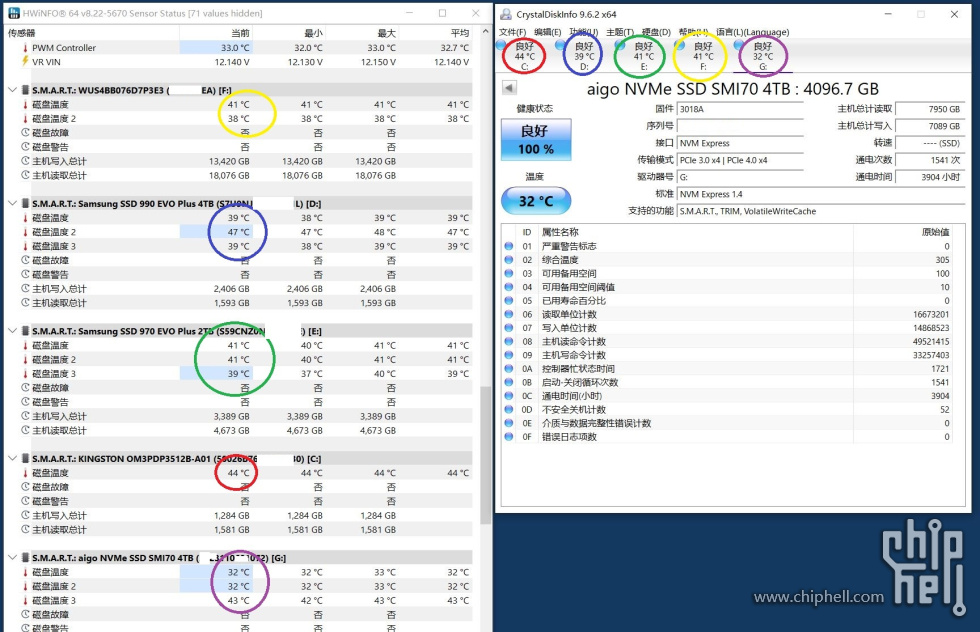Click the disk title 'aigo NVMe SSD SMI70 4TB : 4096.7 GB'
This screenshot has height=632, width=980.
pos(732,89)
